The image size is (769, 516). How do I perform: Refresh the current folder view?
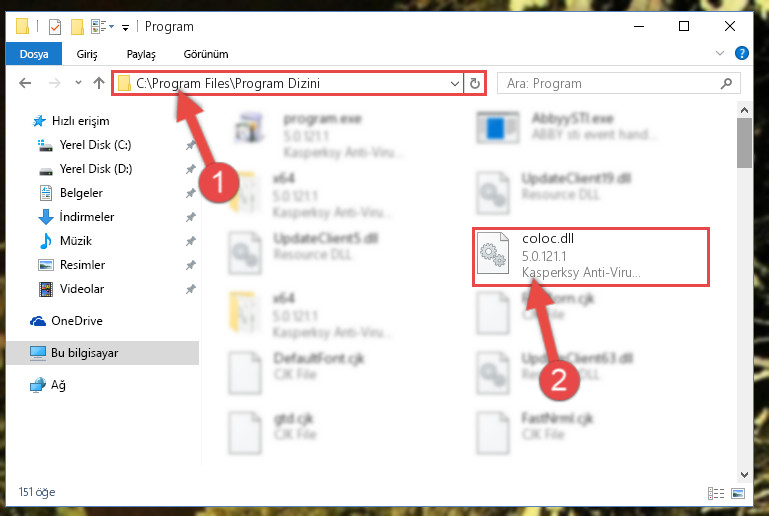tap(474, 83)
